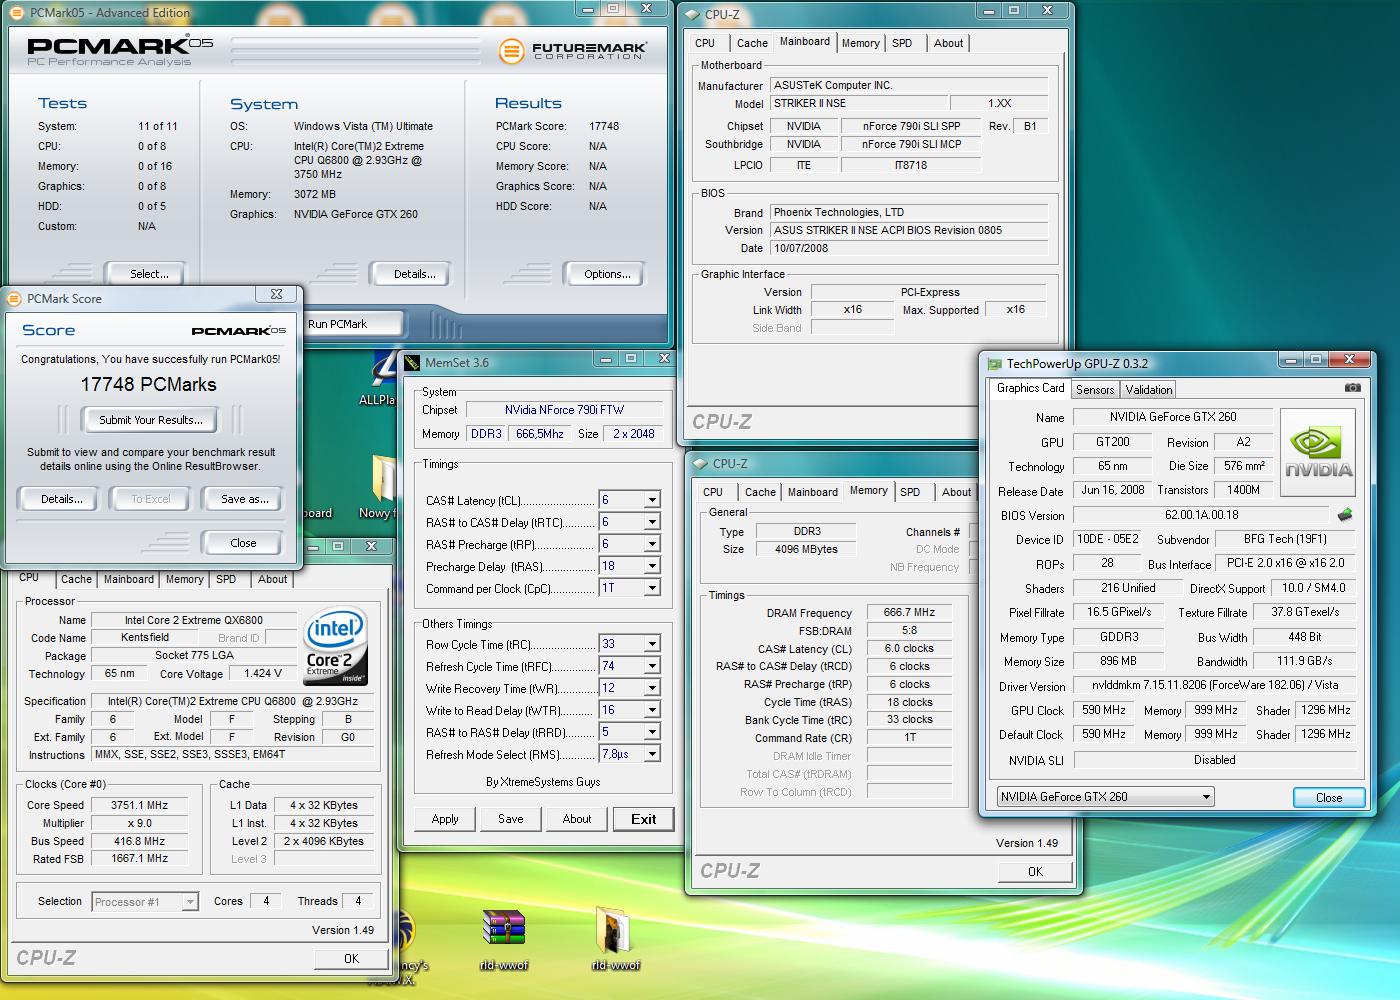Expand the Write to Read Delay (tWTR) dropdown
This screenshot has width=1400, height=1000.
pos(652,710)
